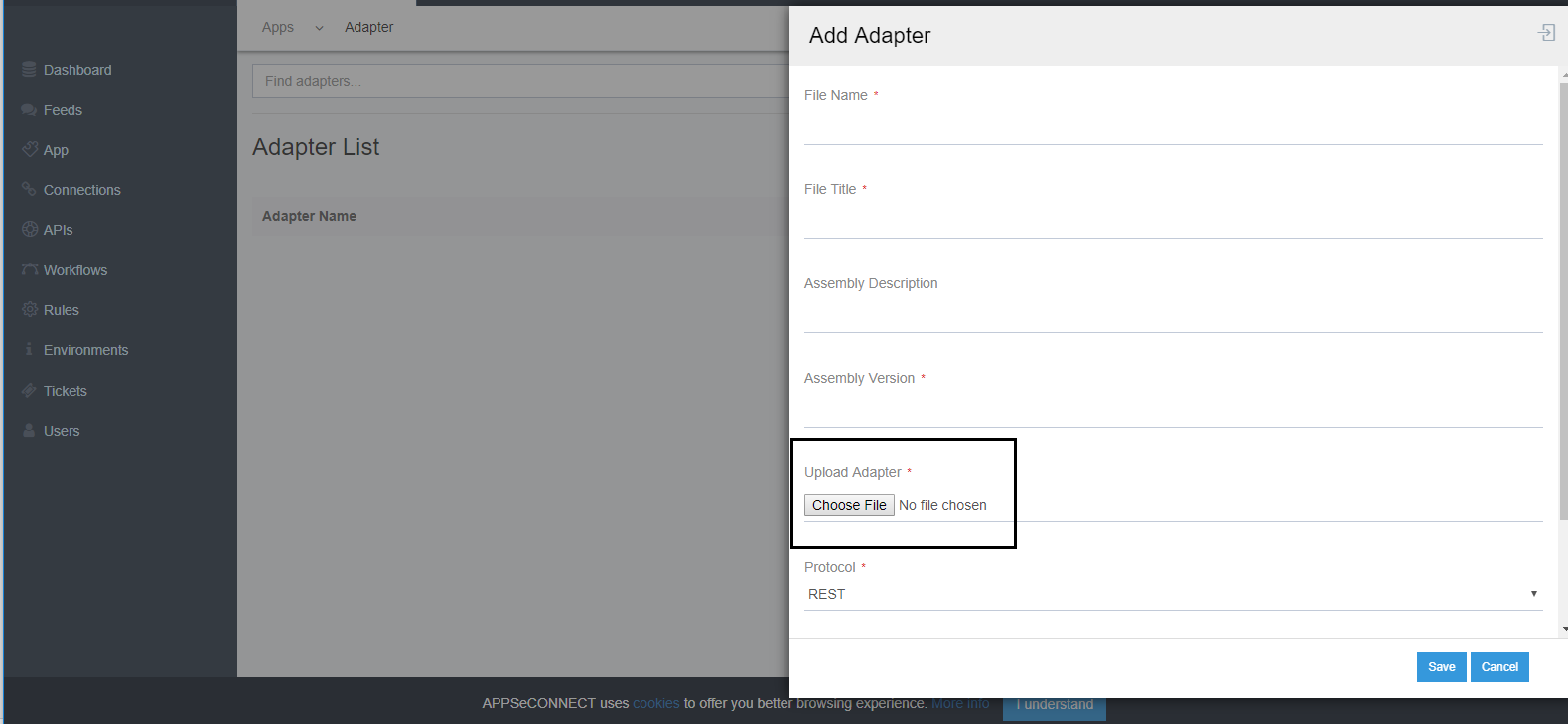Open APIs from the sidebar
1568x724 pixels.
point(58,230)
